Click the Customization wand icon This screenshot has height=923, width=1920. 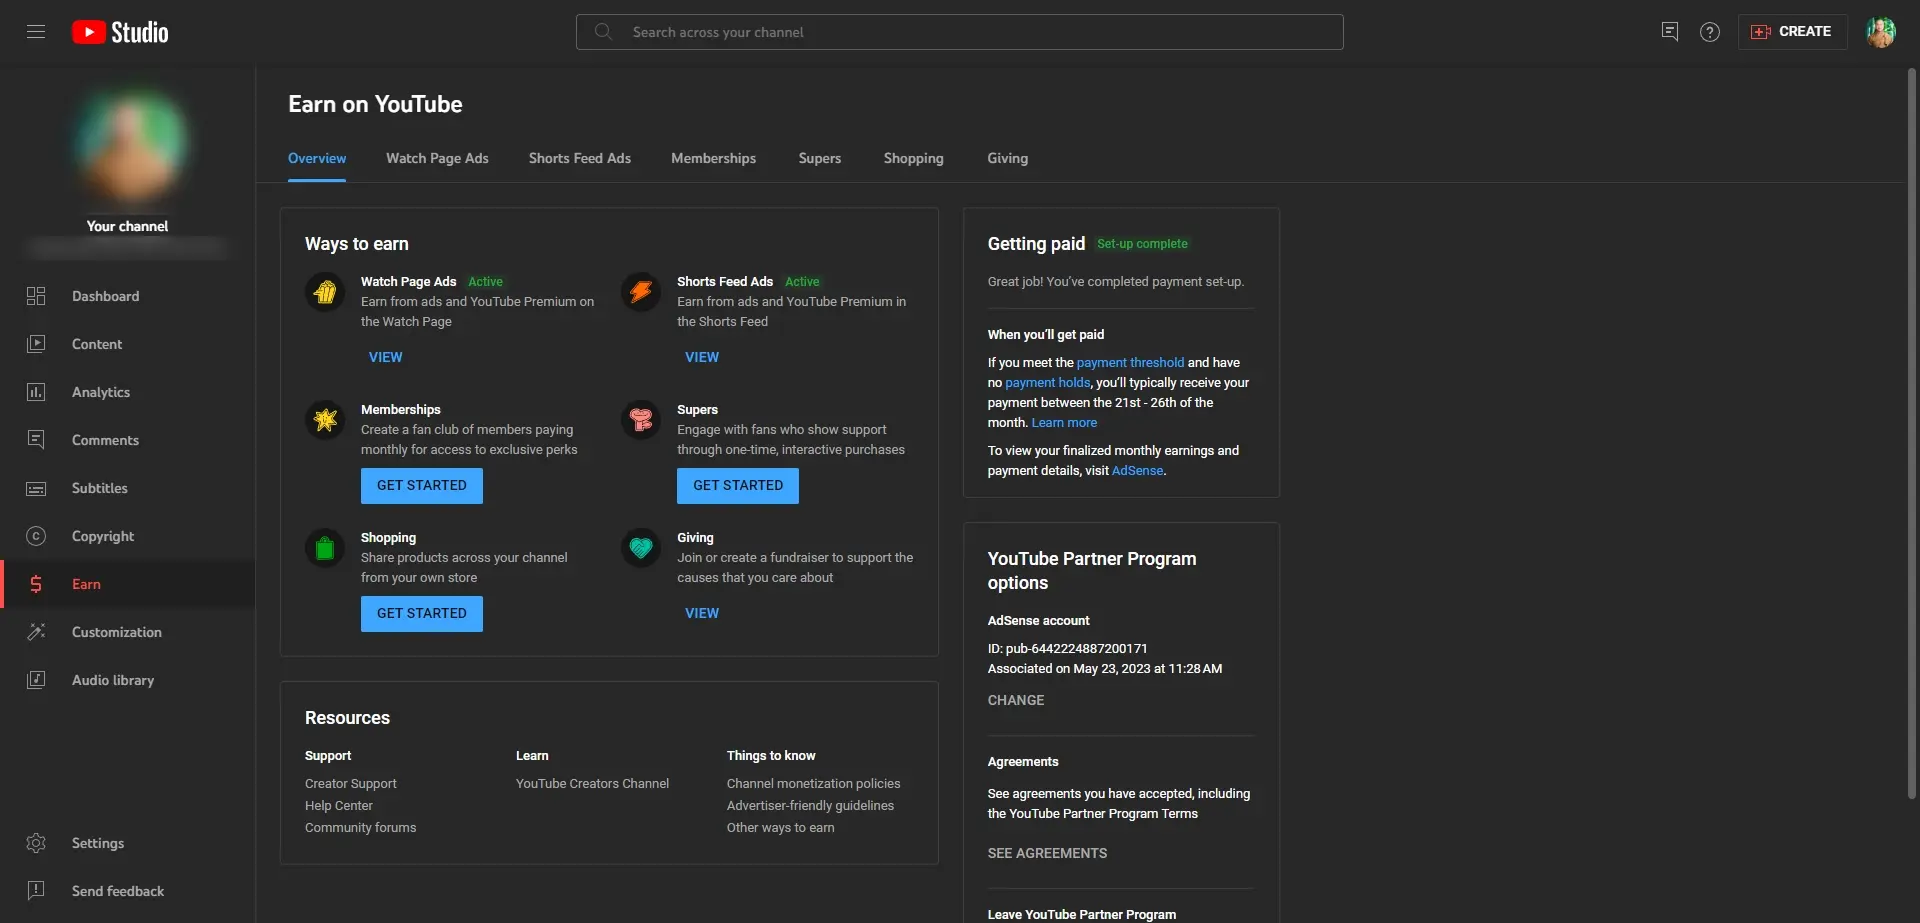point(36,632)
